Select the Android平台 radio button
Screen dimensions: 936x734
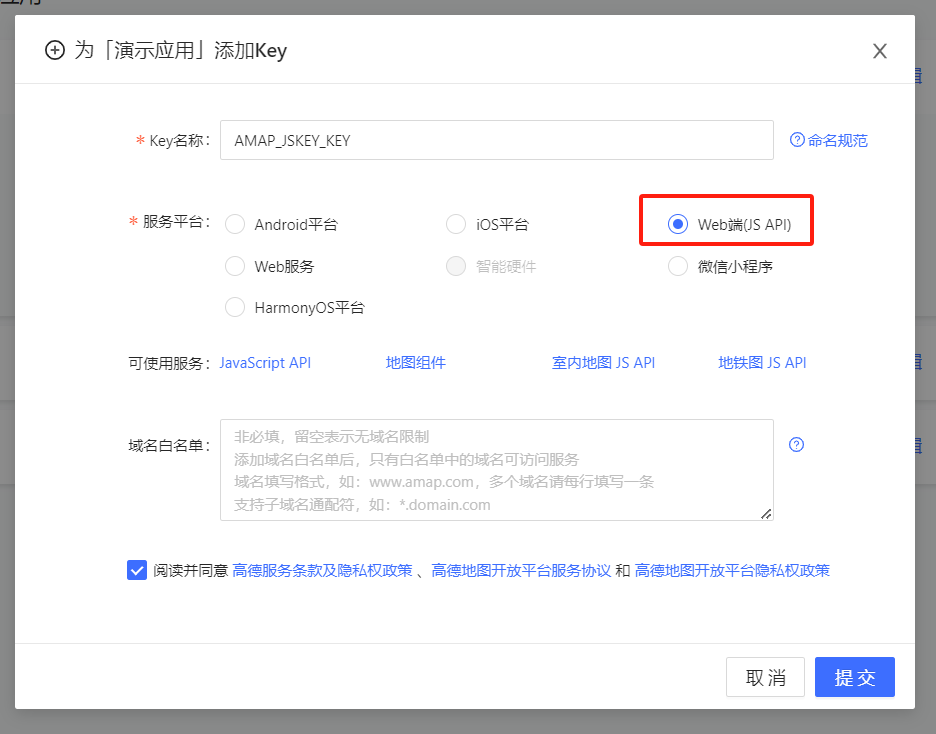coord(235,224)
